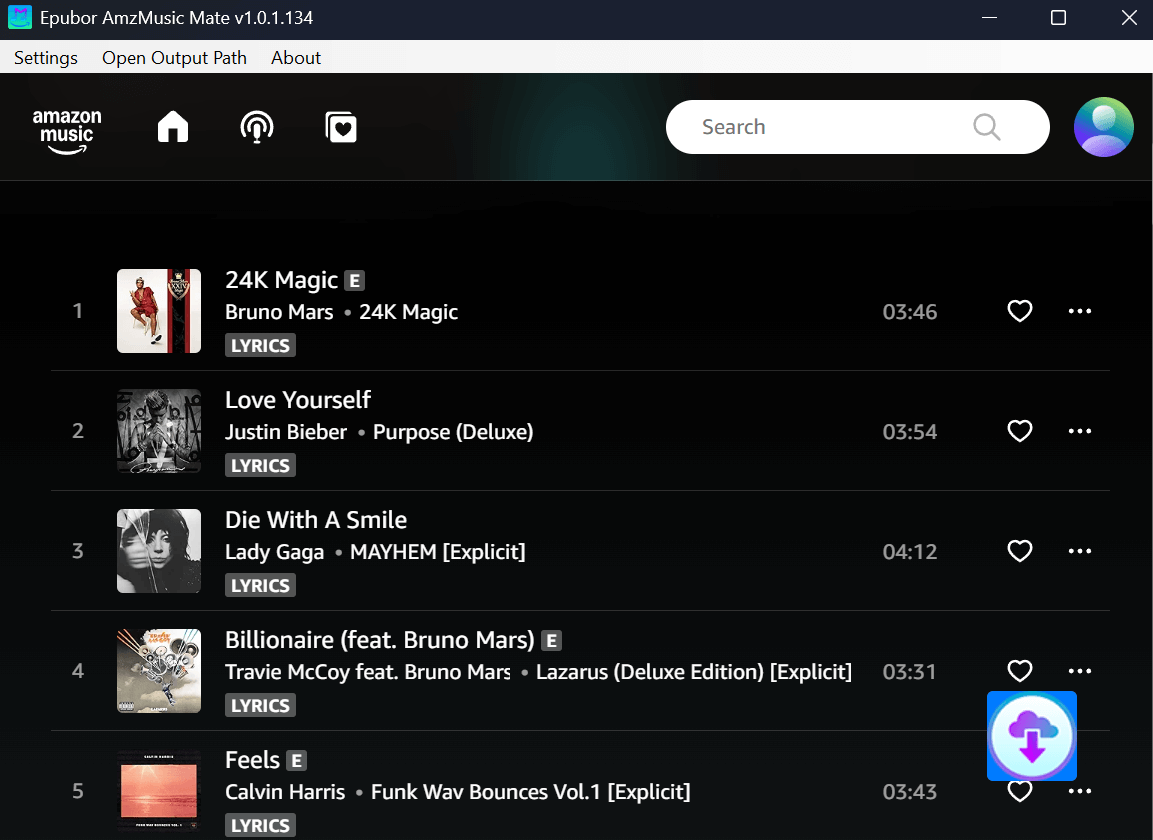Screen dimensions: 1153x840
Task: Open the user profile avatar
Action: tap(1103, 127)
